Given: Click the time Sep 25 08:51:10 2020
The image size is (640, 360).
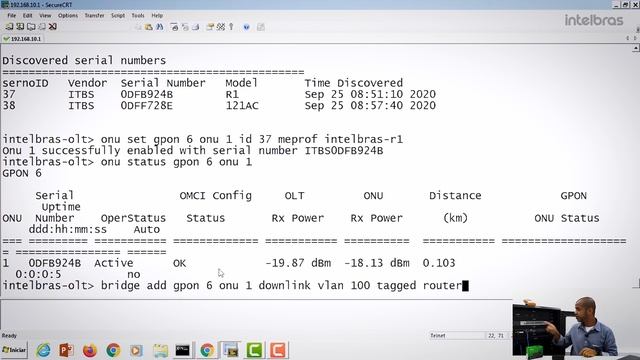Looking at the screenshot, I should coord(370,95).
